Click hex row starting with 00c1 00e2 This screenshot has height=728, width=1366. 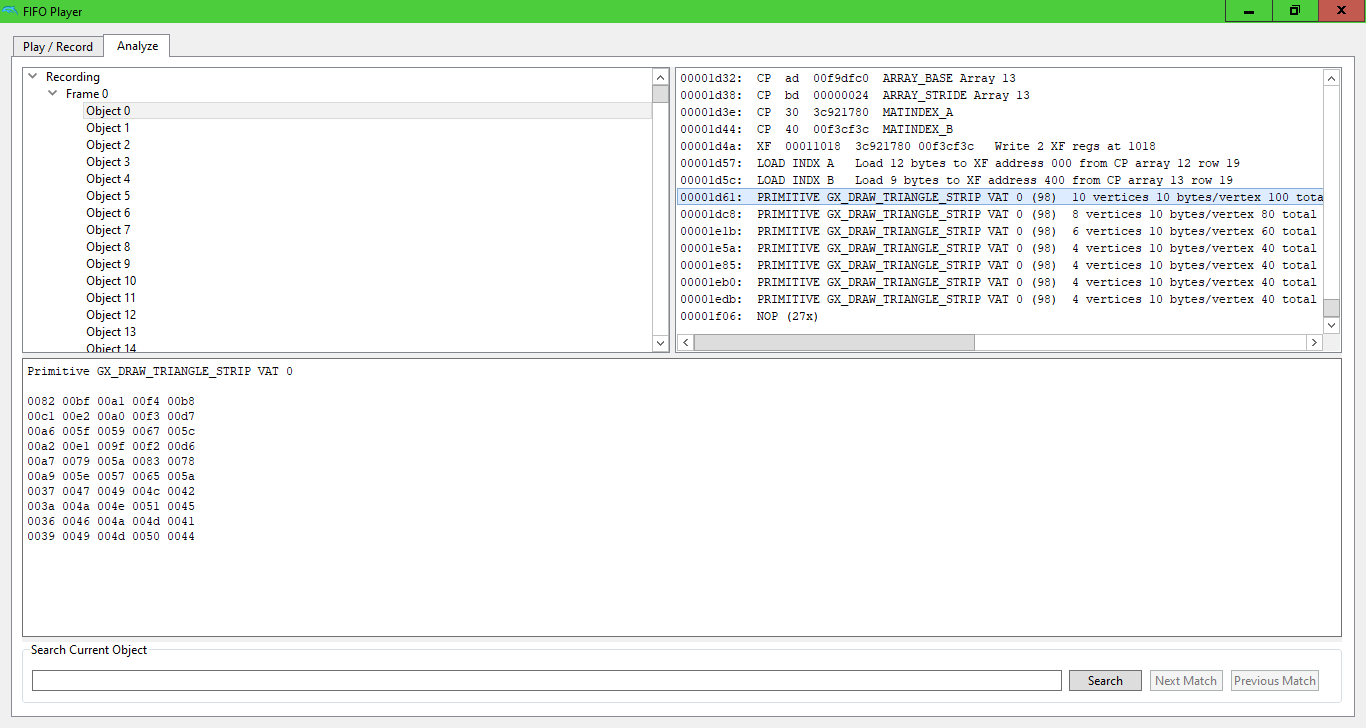111,416
